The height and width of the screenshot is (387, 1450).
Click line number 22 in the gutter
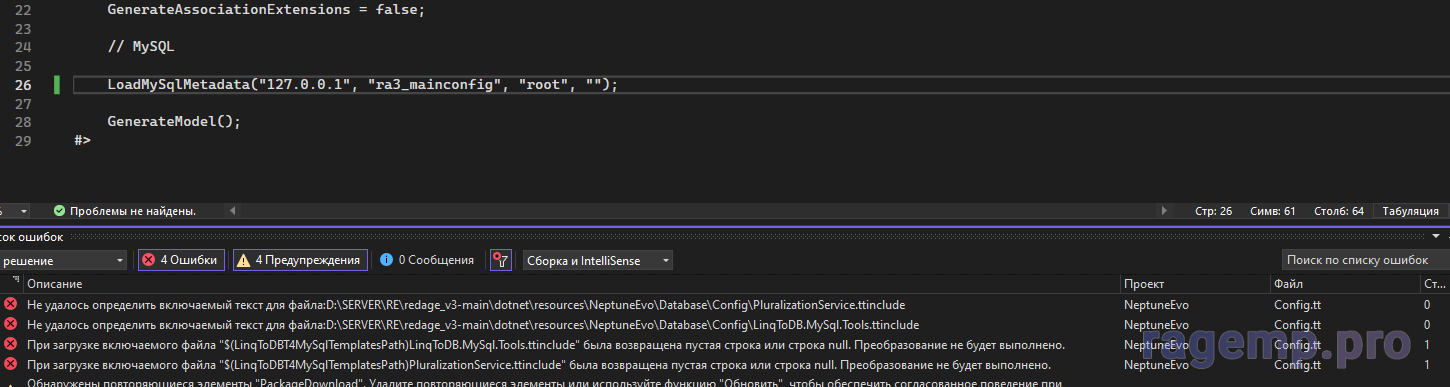(23, 10)
